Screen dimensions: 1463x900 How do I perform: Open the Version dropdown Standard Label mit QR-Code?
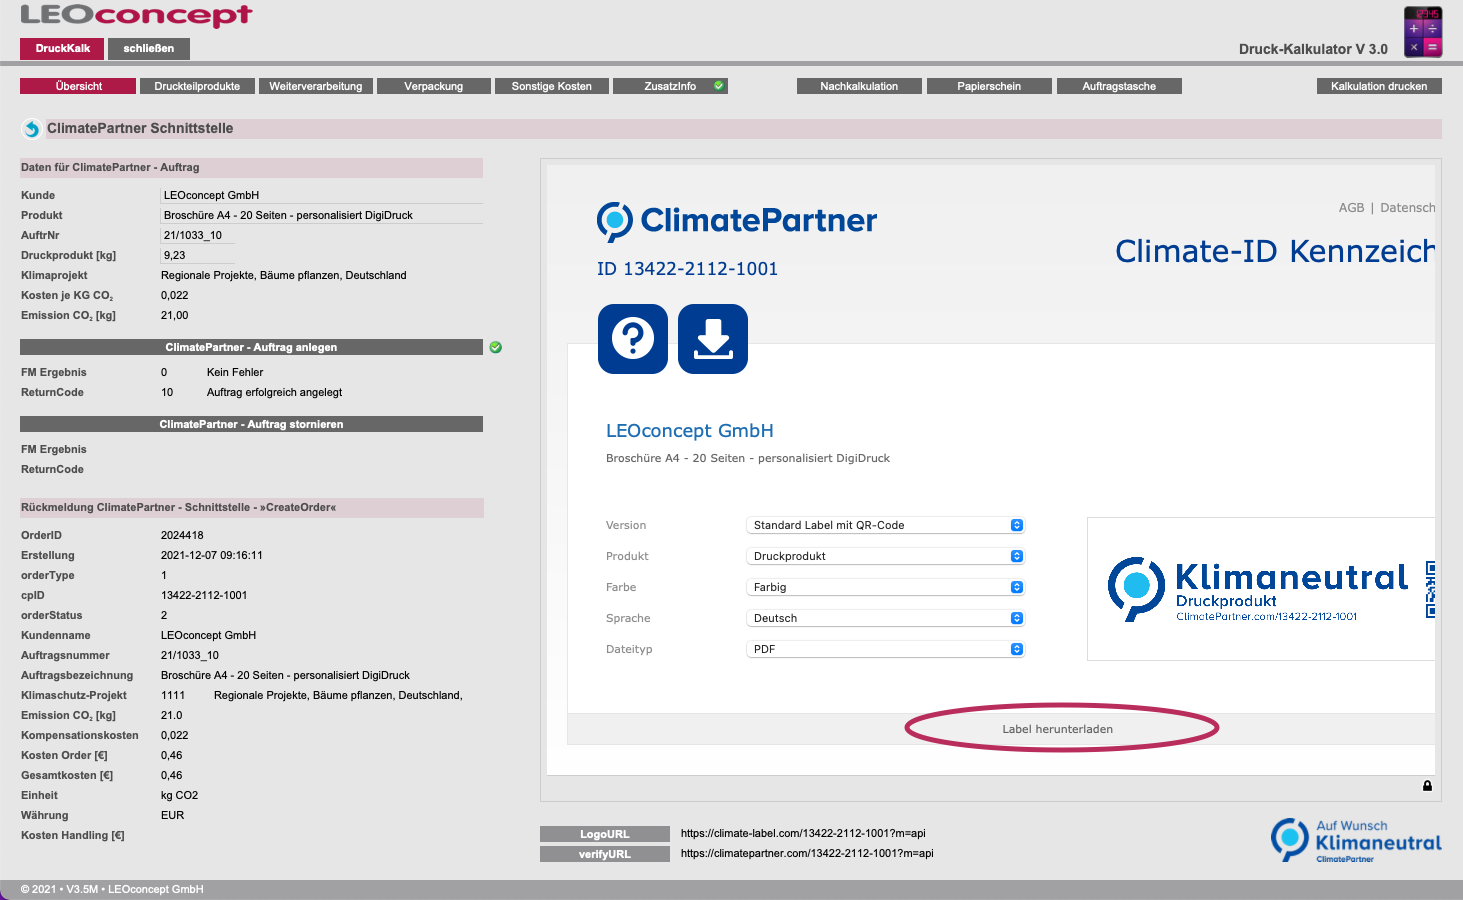pyautogui.click(x=885, y=525)
